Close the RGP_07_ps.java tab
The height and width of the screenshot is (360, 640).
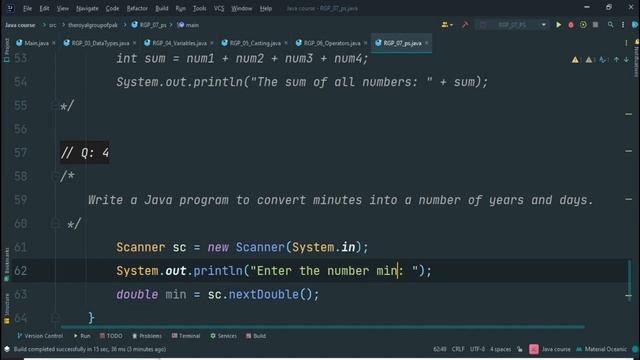point(427,43)
